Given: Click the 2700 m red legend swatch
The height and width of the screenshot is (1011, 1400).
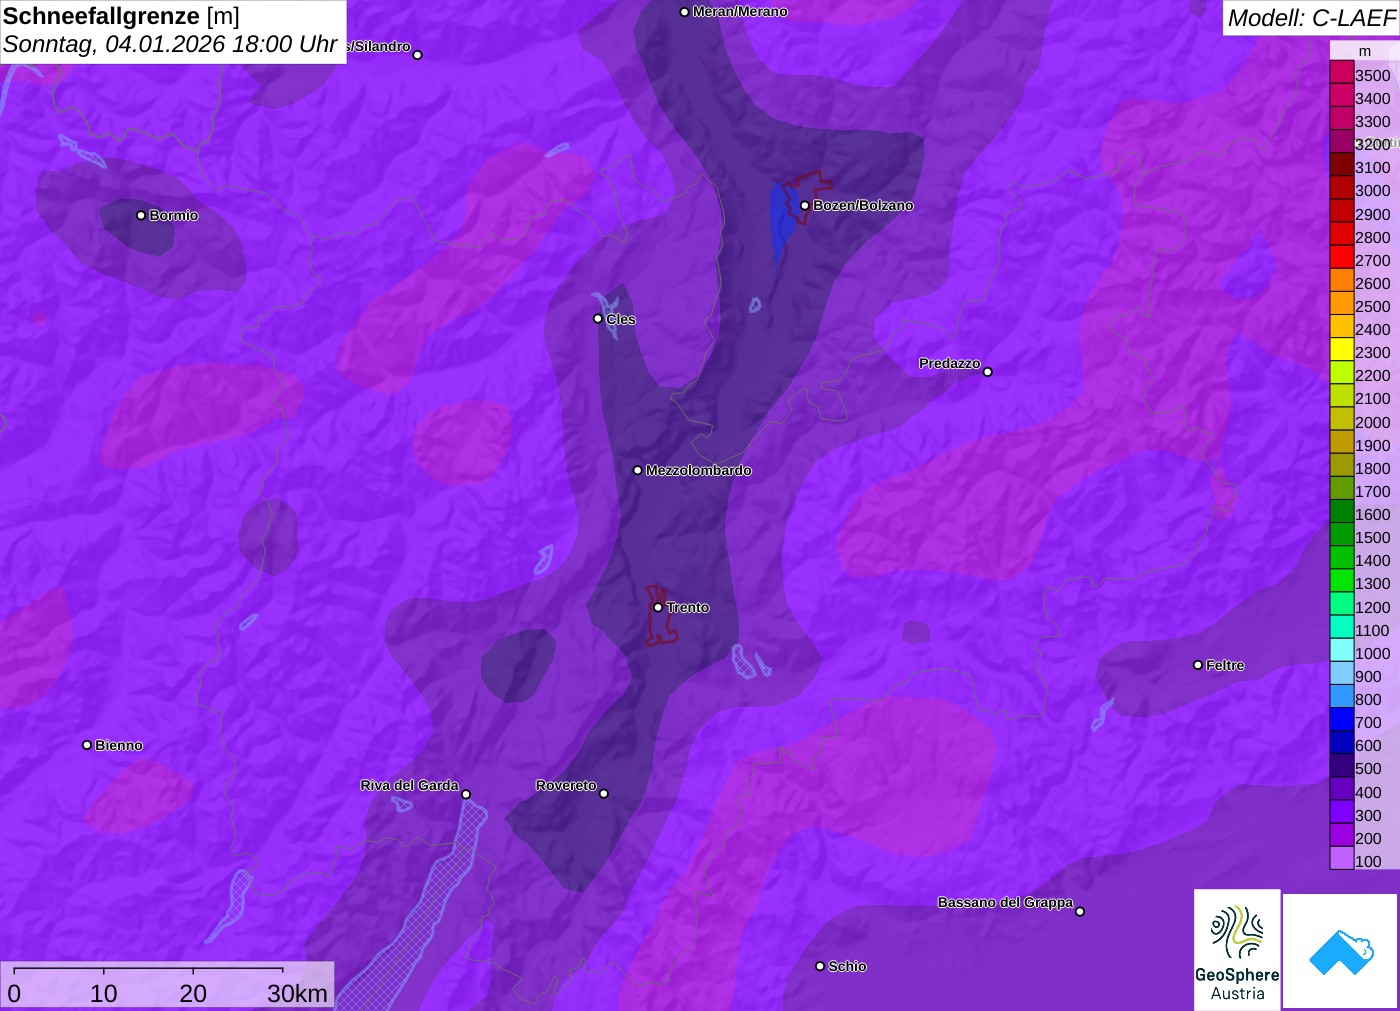Looking at the screenshot, I should 1342,257.
